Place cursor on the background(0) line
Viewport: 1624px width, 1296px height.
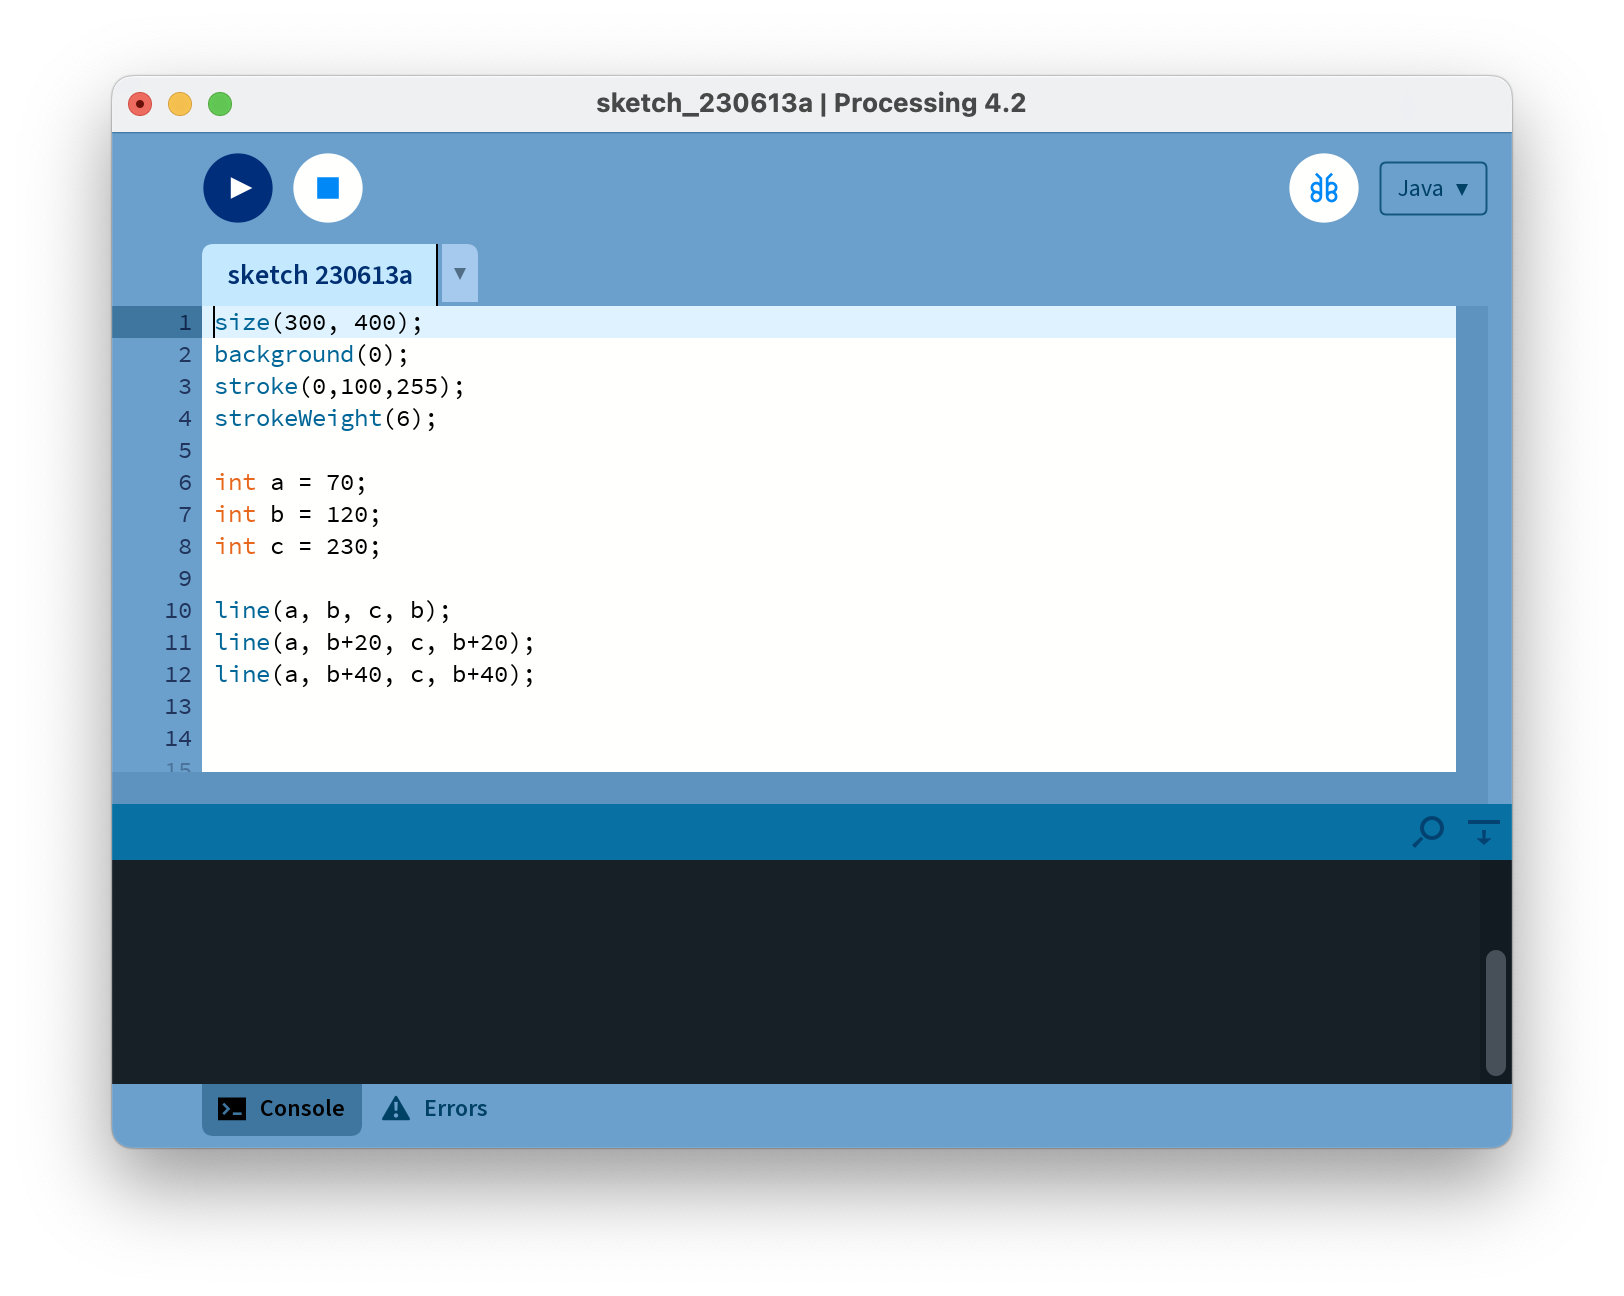pyautogui.click(x=311, y=355)
